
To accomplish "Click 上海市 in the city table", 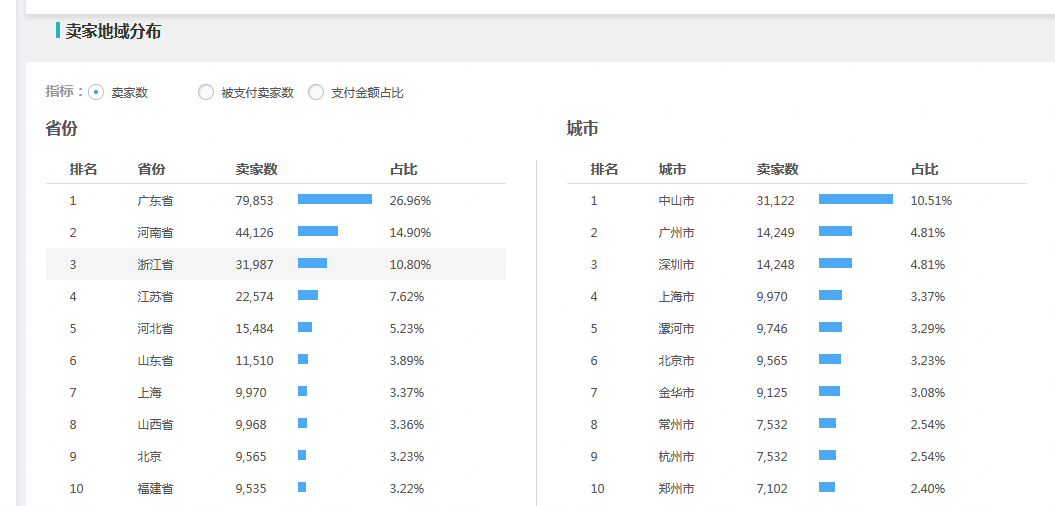I will pyautogui.click(x=677, y=297).
